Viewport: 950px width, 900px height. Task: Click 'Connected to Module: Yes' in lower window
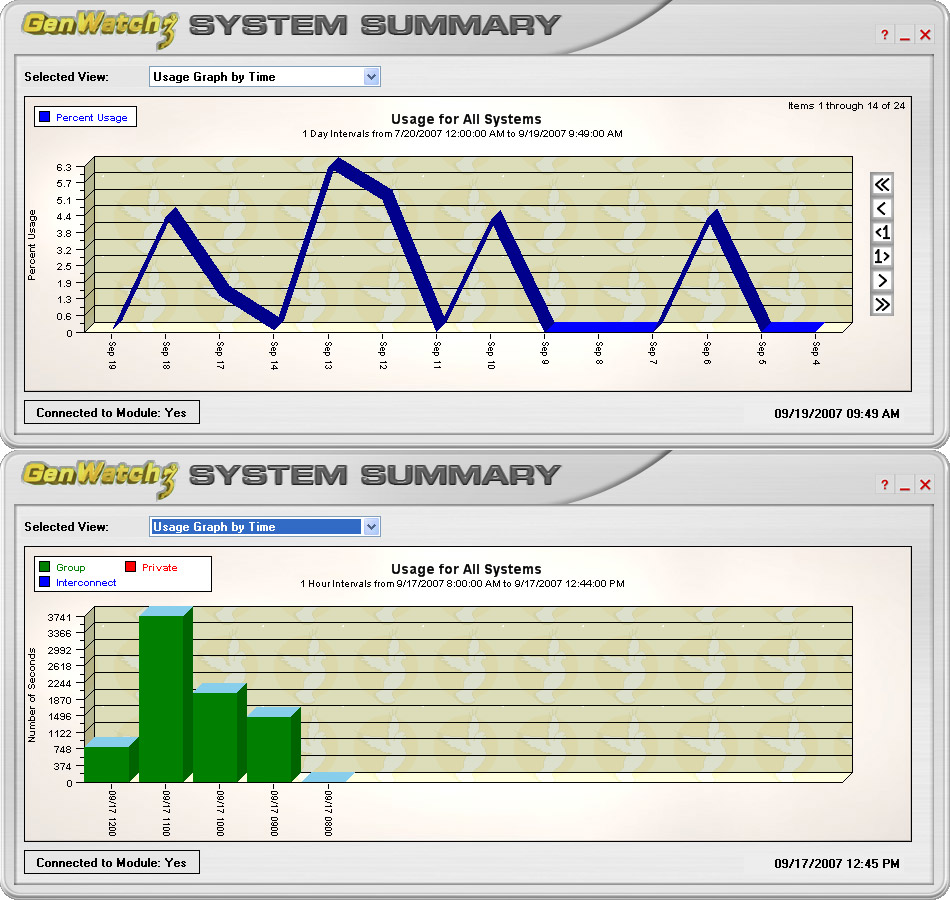click(111, 863)
